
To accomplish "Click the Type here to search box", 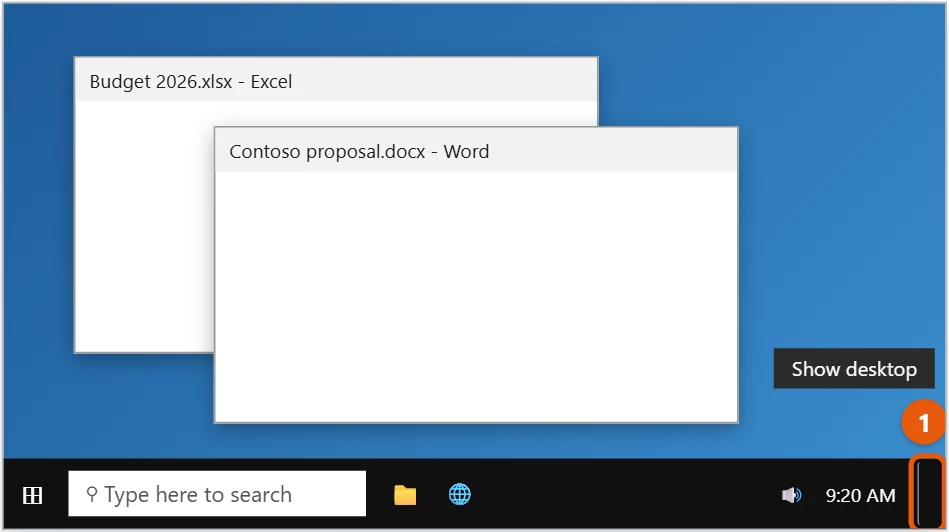I will [217, 494].
